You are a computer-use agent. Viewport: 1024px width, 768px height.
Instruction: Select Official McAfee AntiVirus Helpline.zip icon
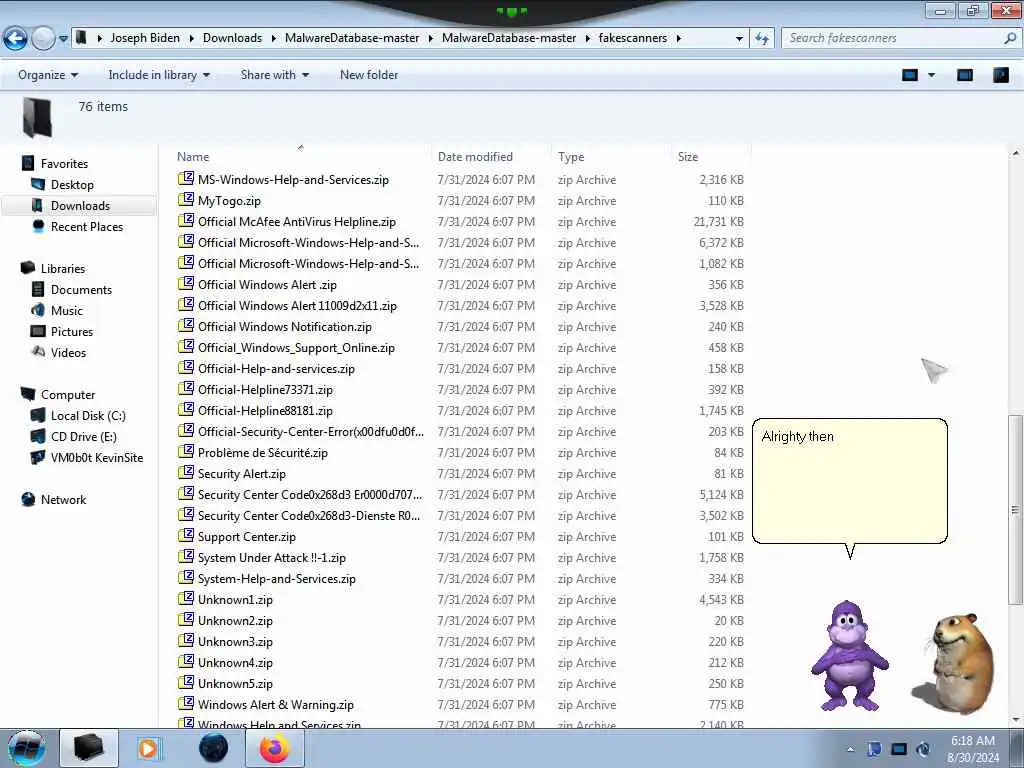tap(186, 220)
